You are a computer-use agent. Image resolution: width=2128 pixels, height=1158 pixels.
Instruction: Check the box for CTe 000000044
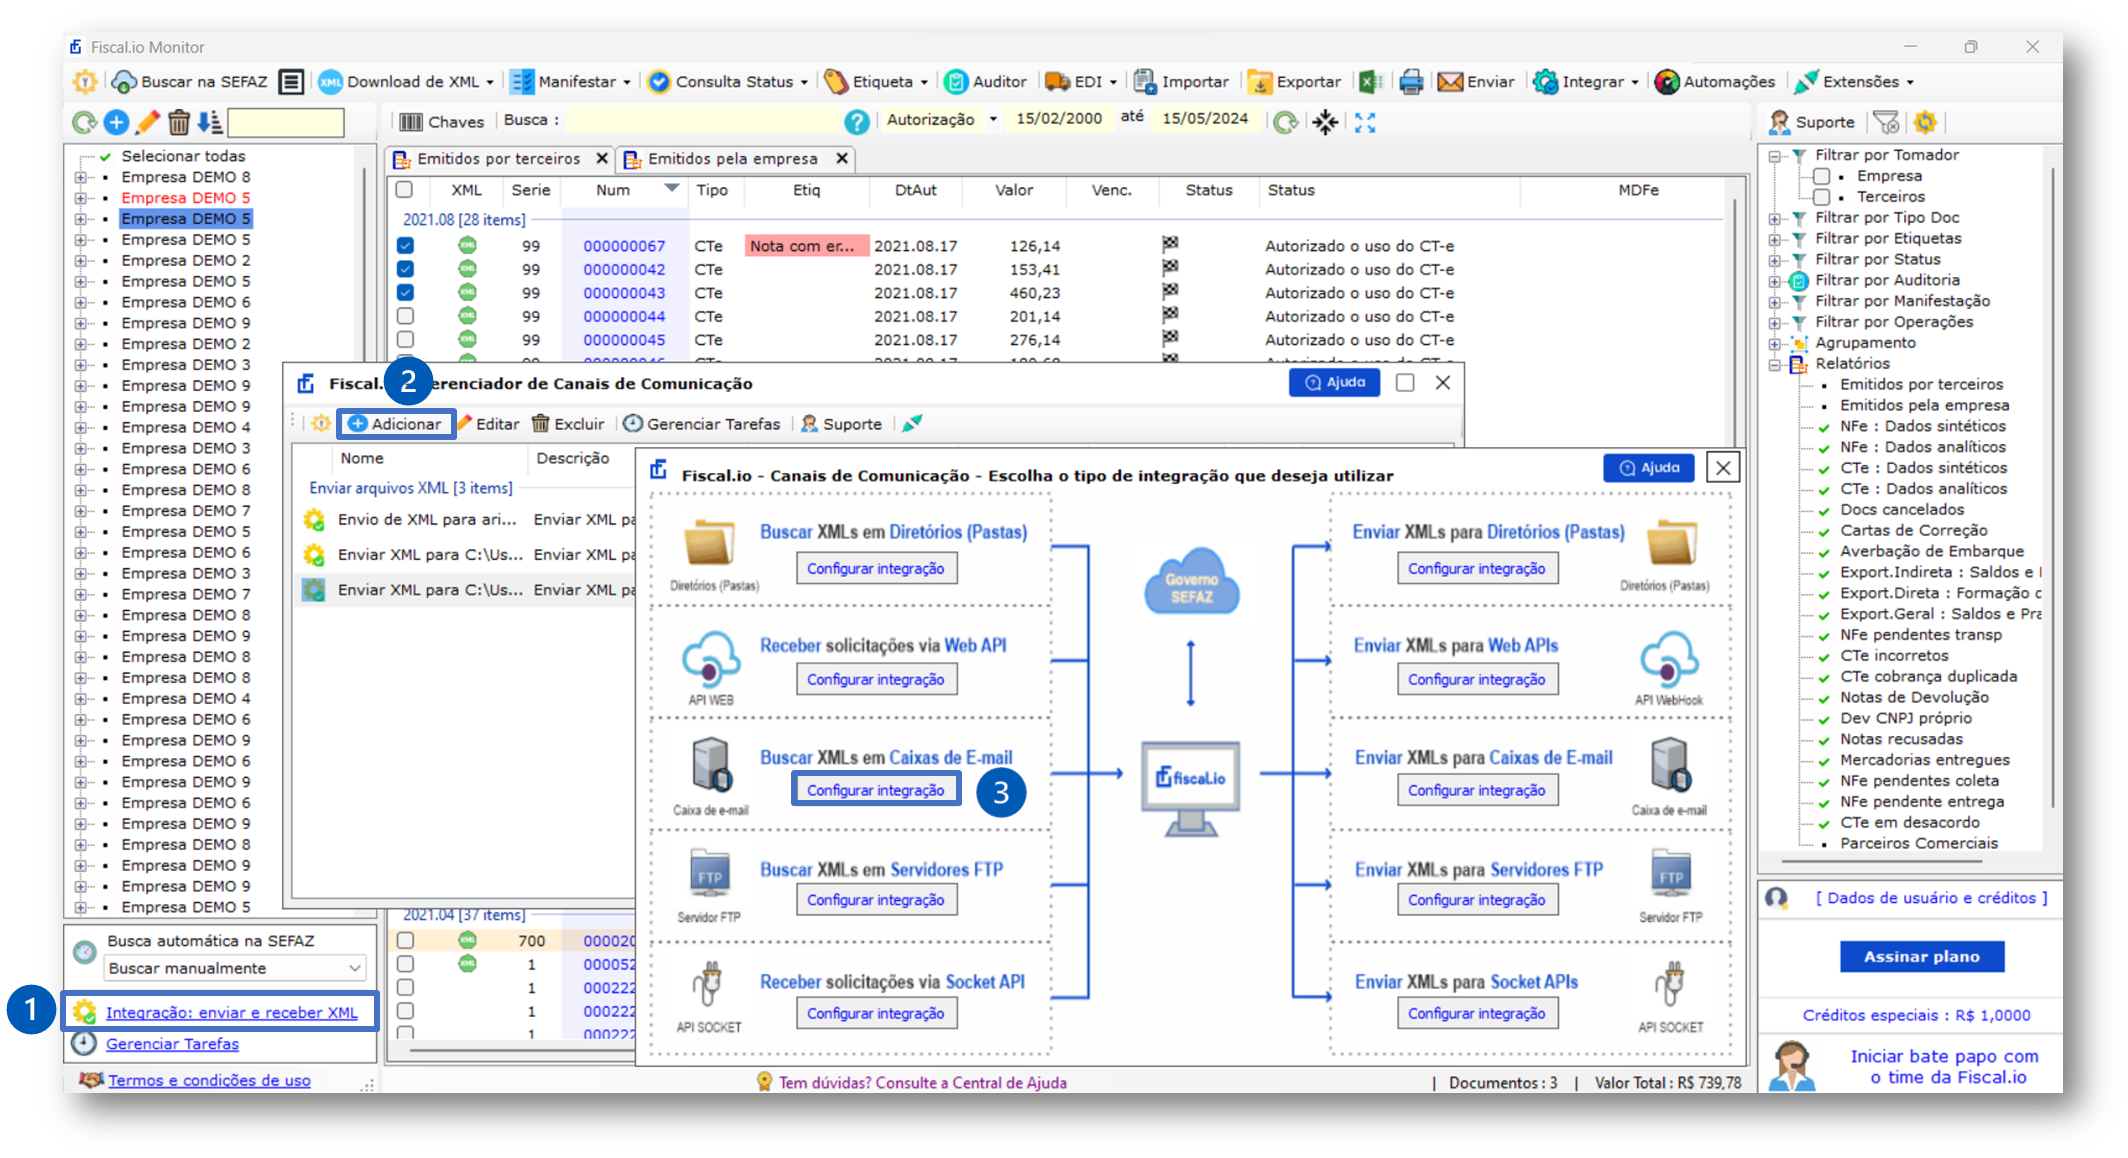tap(405, 316)
